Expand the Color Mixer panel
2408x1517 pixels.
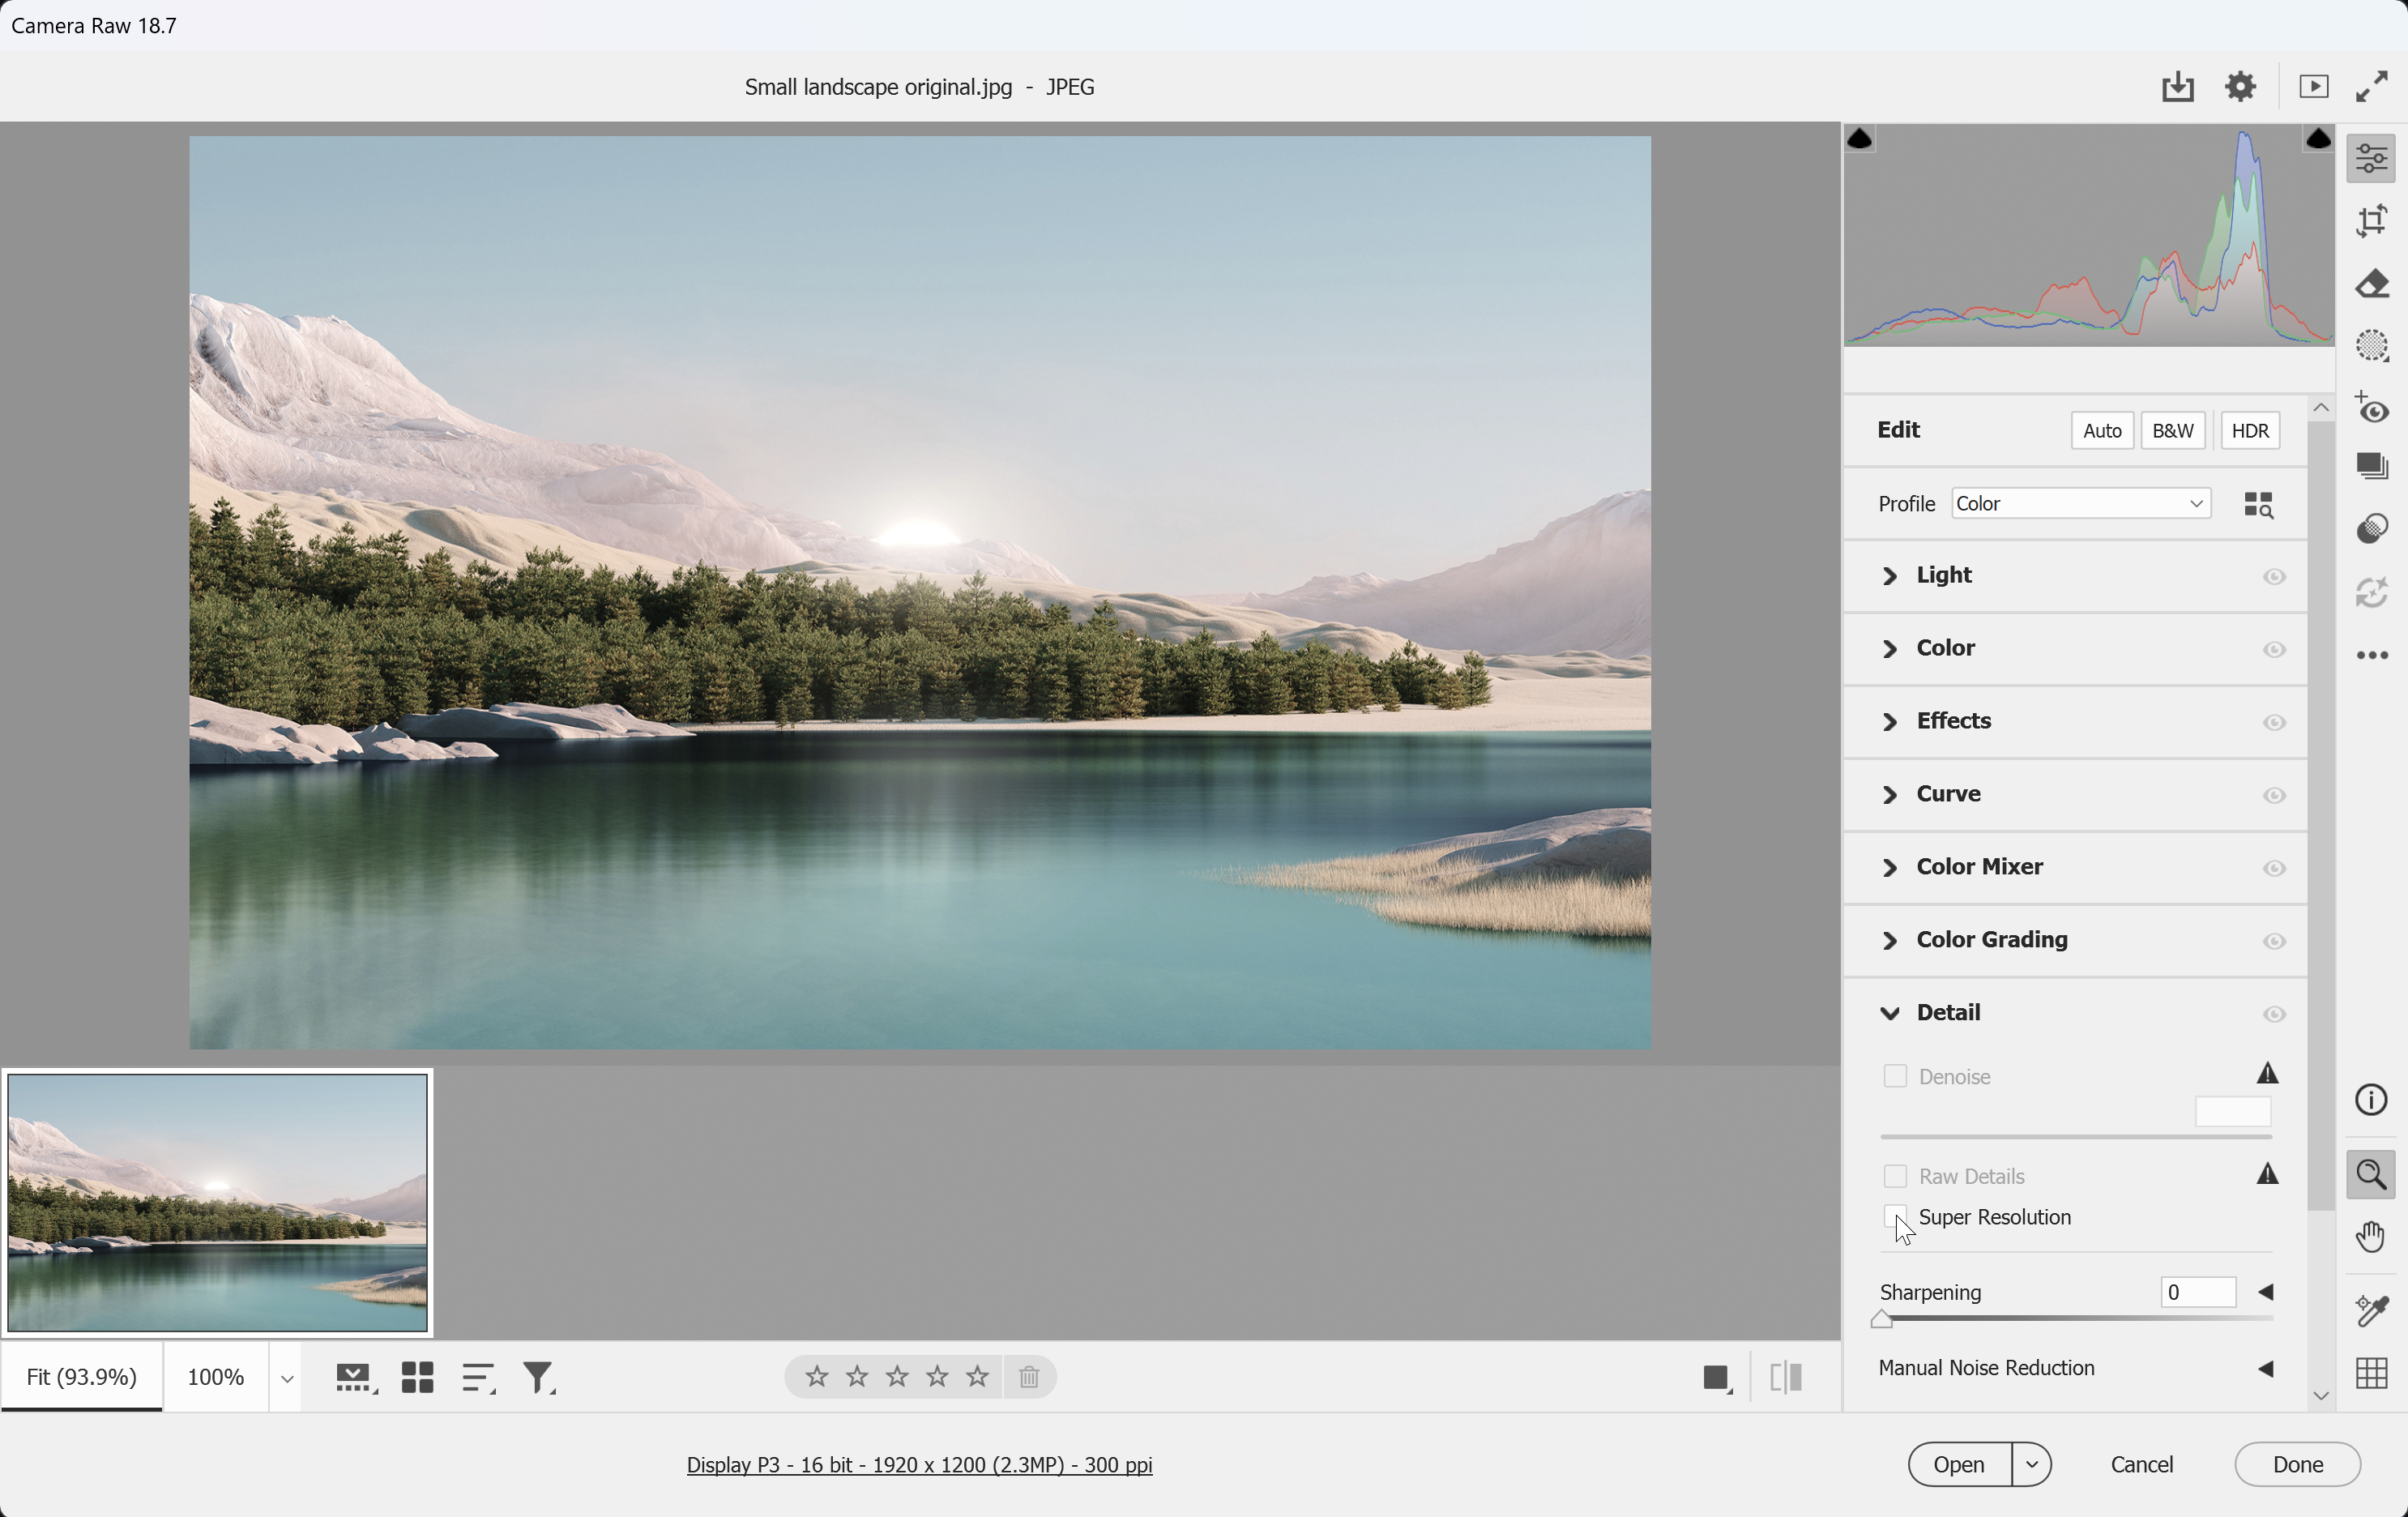pyautogui.click(x=1889, y=868)
